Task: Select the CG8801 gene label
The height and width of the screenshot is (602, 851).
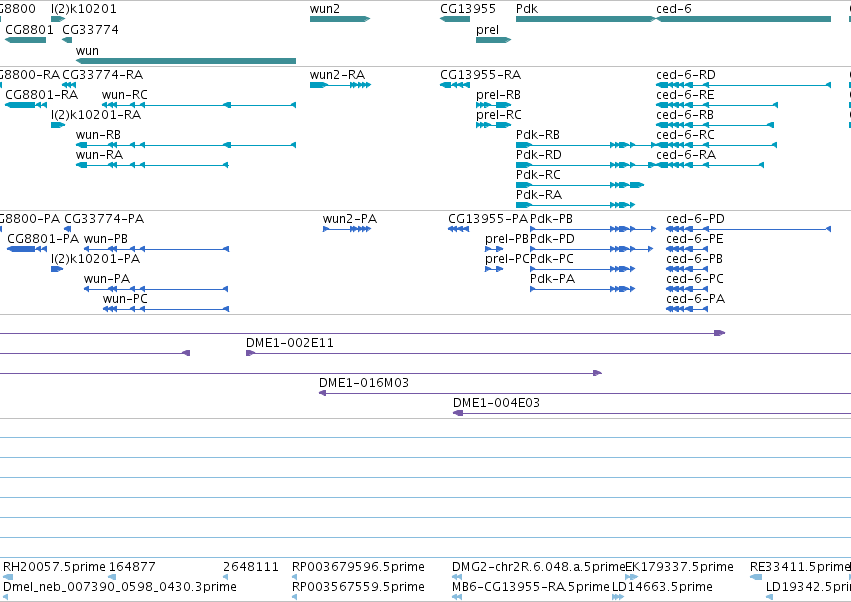Action: pyautogui.click(x=29, y=29)
